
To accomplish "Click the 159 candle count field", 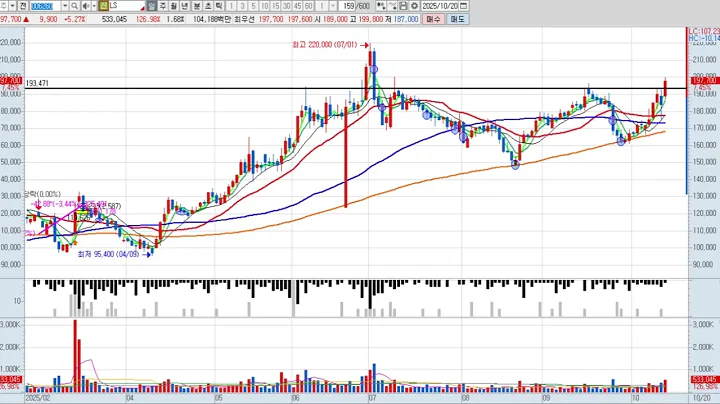I will 347,6.
